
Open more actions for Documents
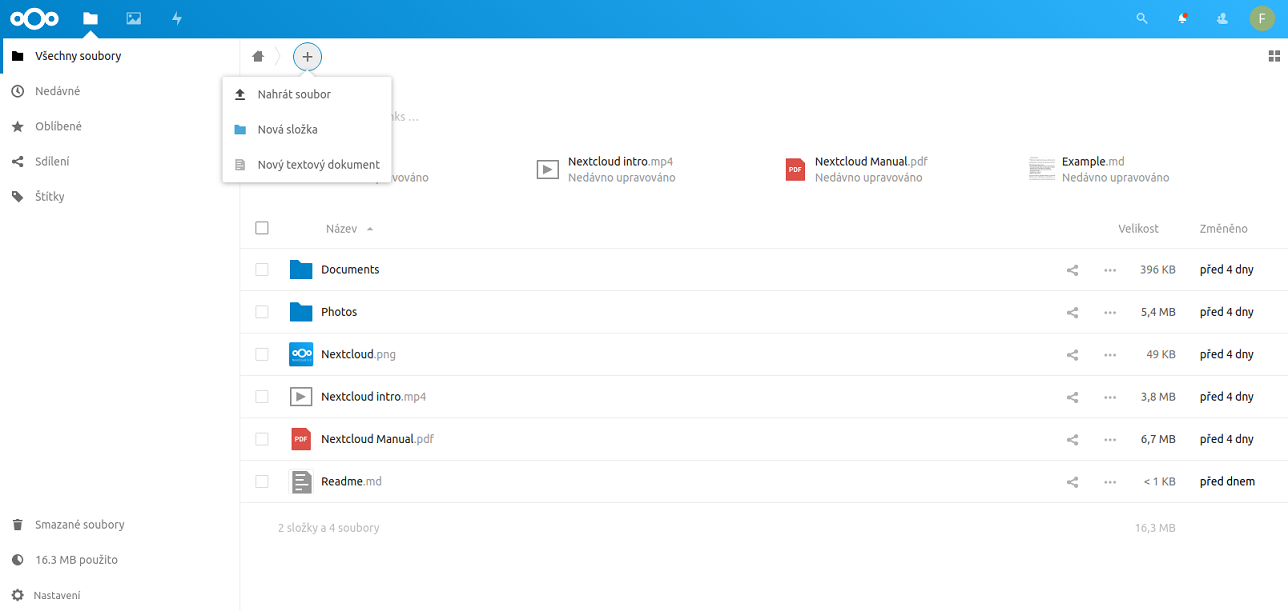click(x=1110, y=270)
